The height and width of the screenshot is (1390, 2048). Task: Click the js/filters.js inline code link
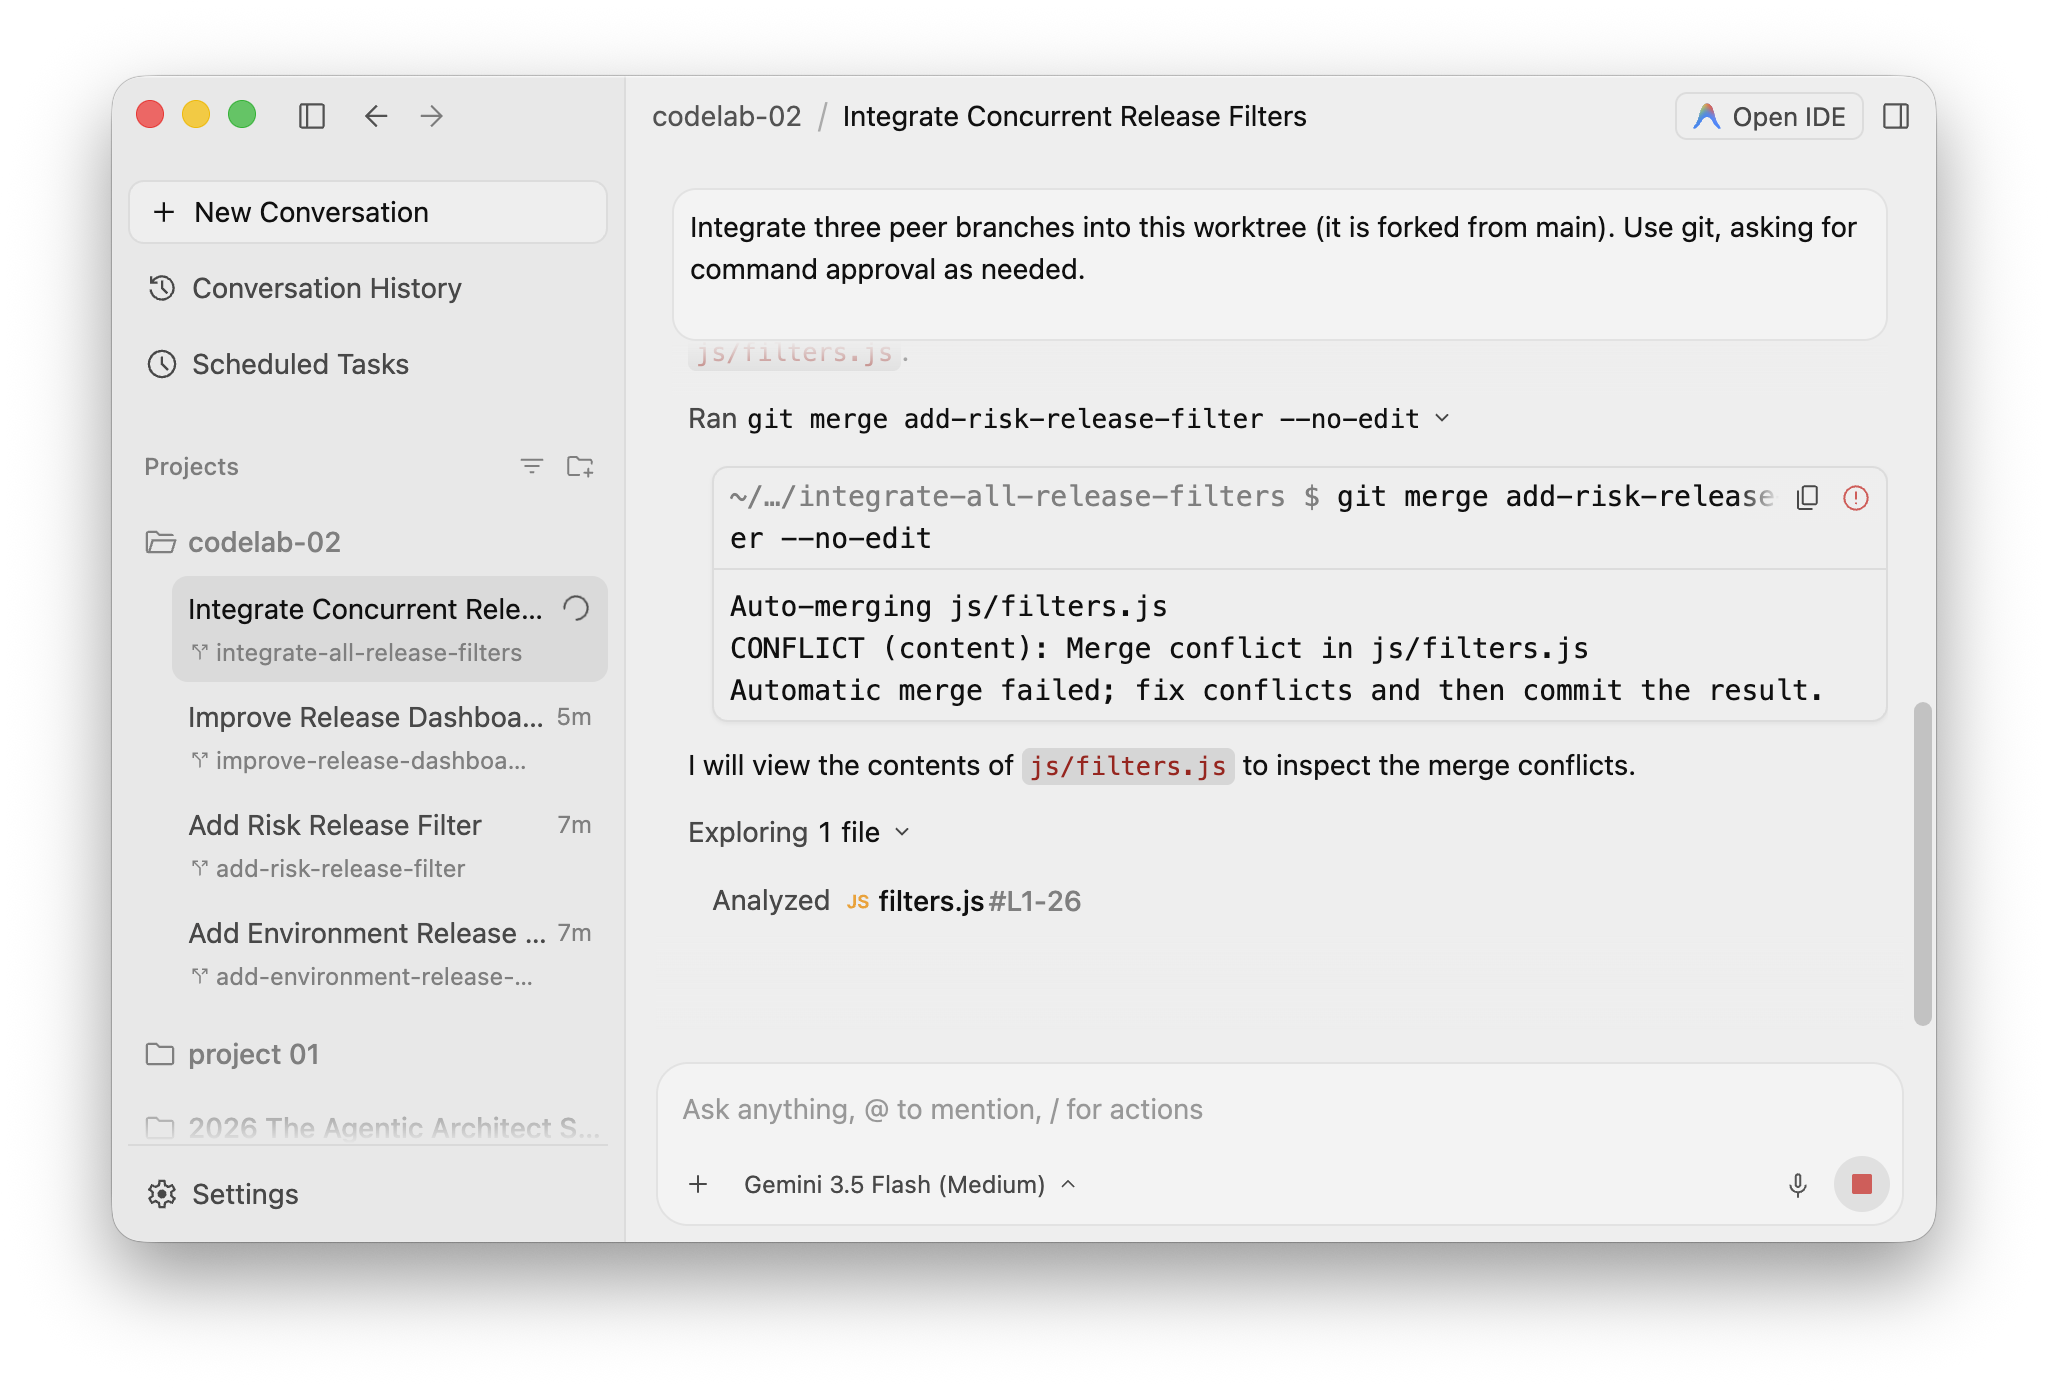click(x=1128, y=766)
